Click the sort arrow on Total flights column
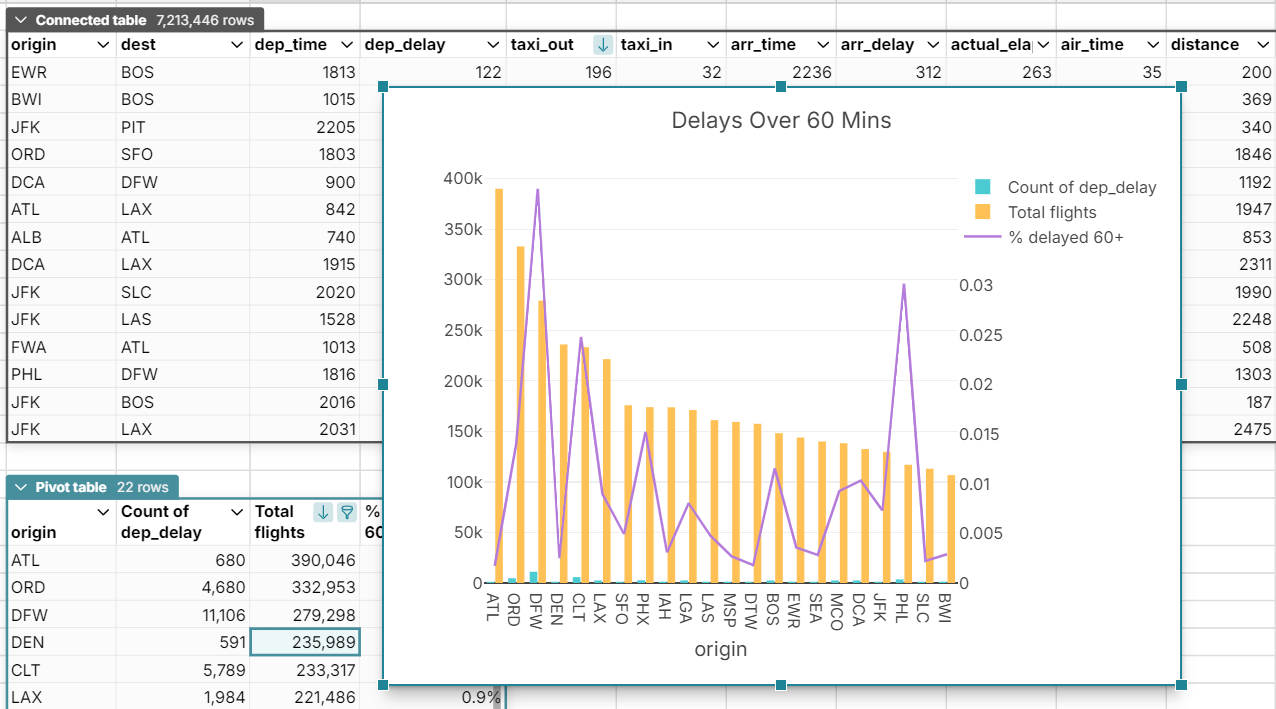1276x709 pixels. point(322,512)
